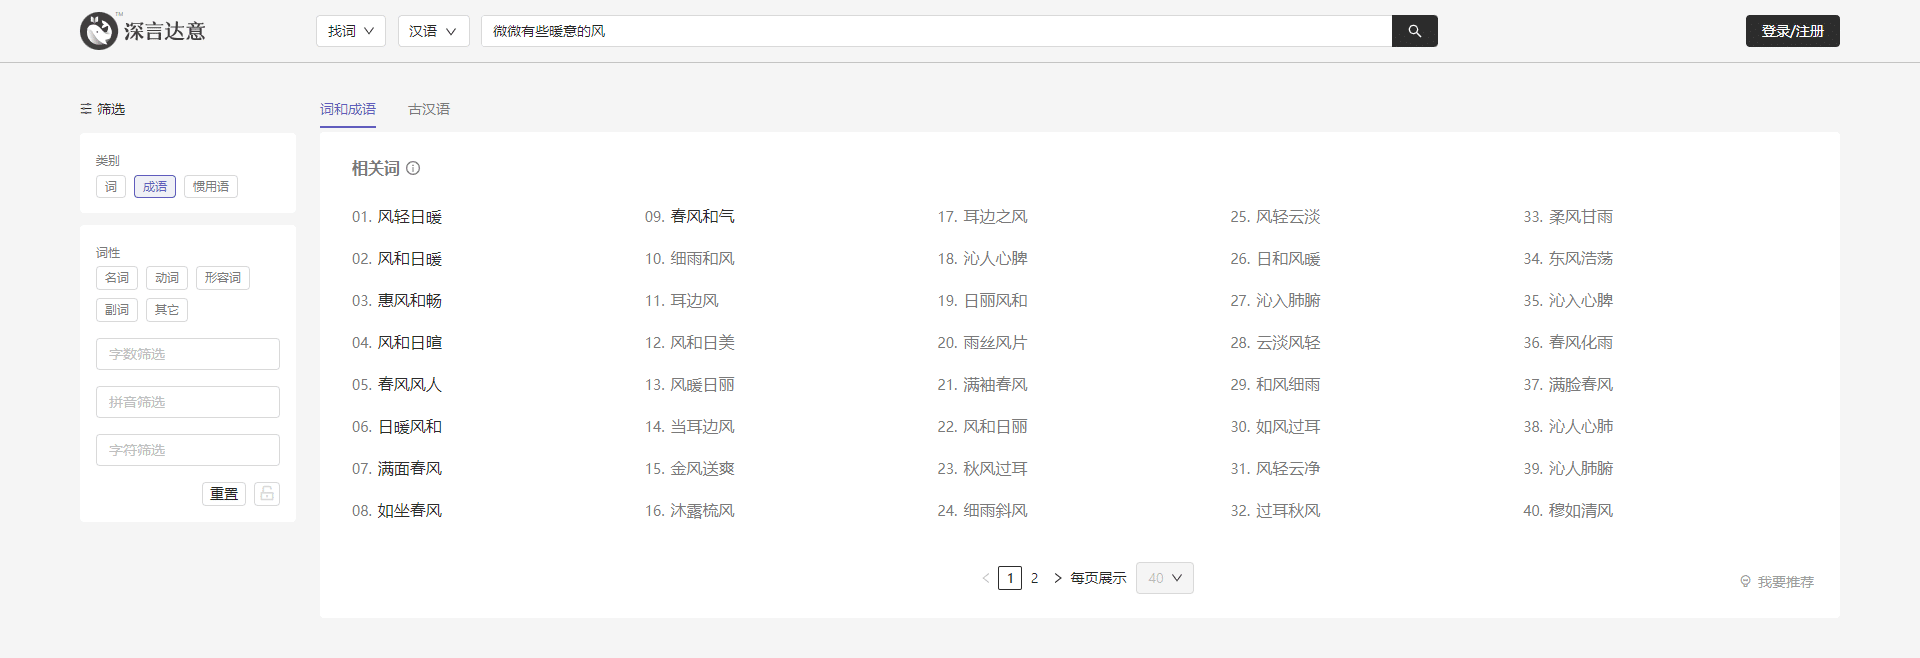Click the 重置 reset button
This screenshot has height=658, width=1920.
pyautogui.click(x=224, y=493)
